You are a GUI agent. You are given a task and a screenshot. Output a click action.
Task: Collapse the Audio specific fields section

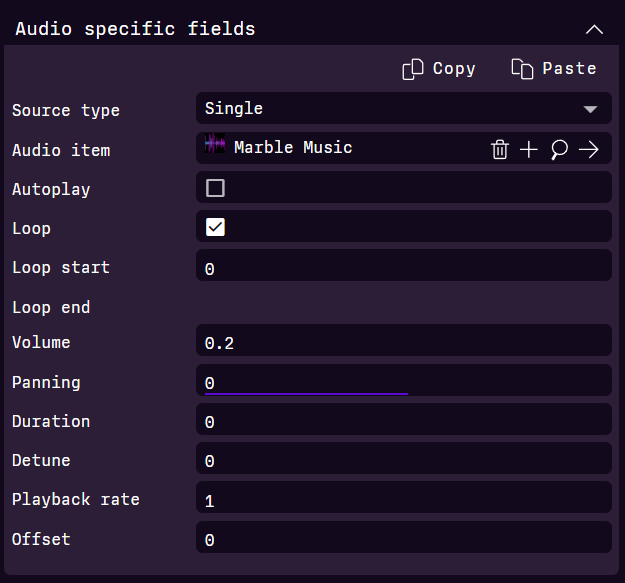(594, 29)
